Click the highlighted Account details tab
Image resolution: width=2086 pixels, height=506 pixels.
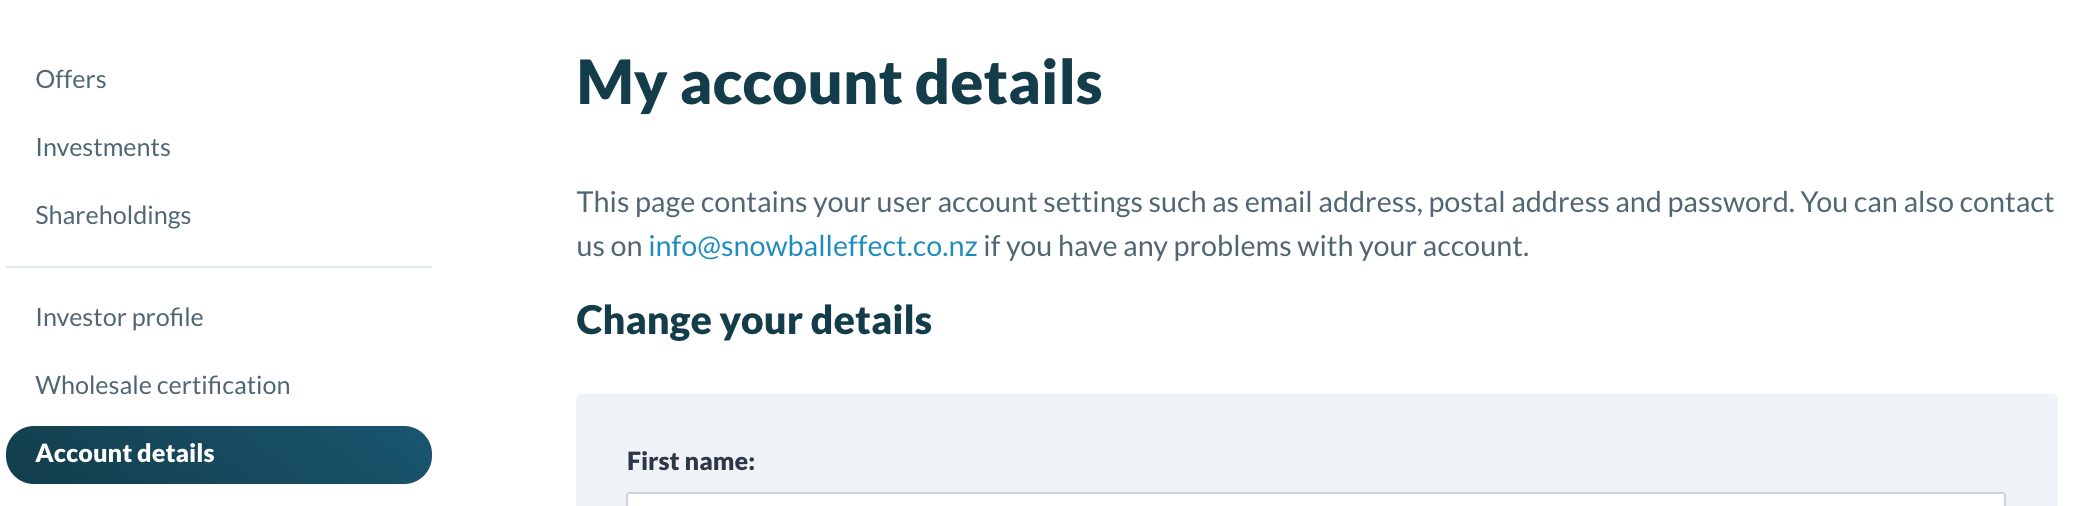pyautogui.click(x=218, y=454)
